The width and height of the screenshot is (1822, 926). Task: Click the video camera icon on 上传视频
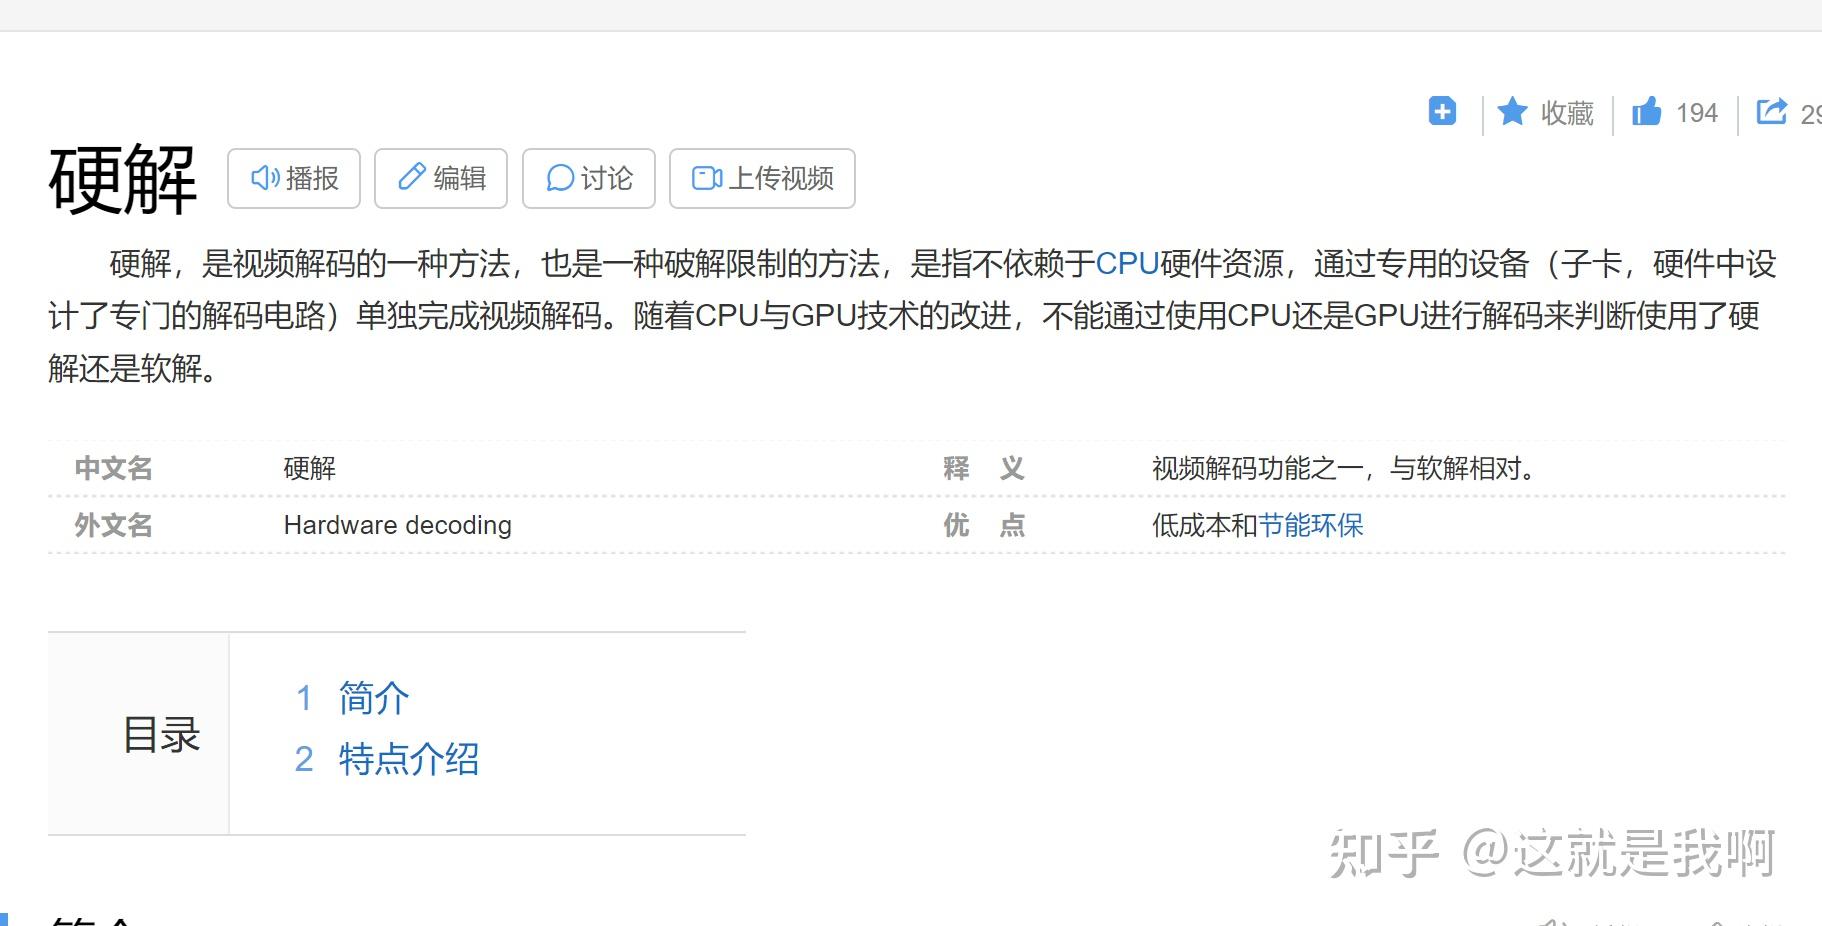pos(708,178)
